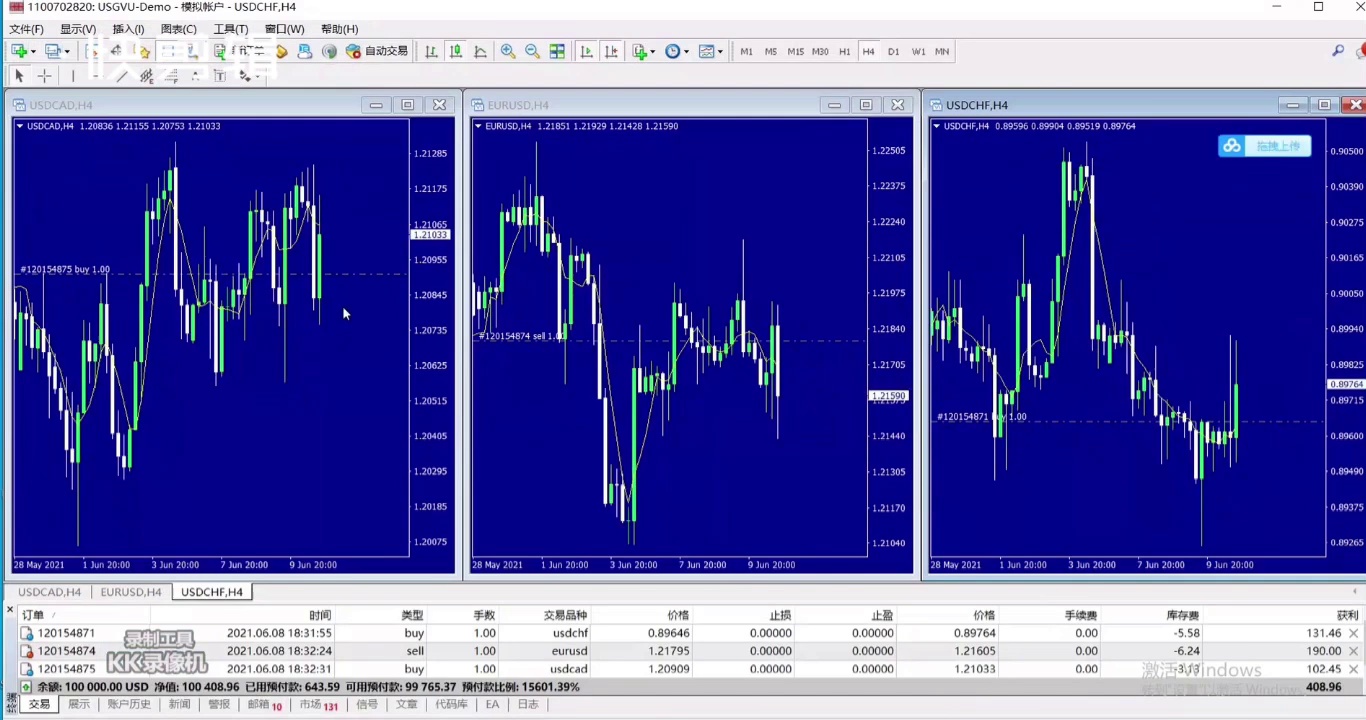Select the cursor arrow tool

(19, 76)
